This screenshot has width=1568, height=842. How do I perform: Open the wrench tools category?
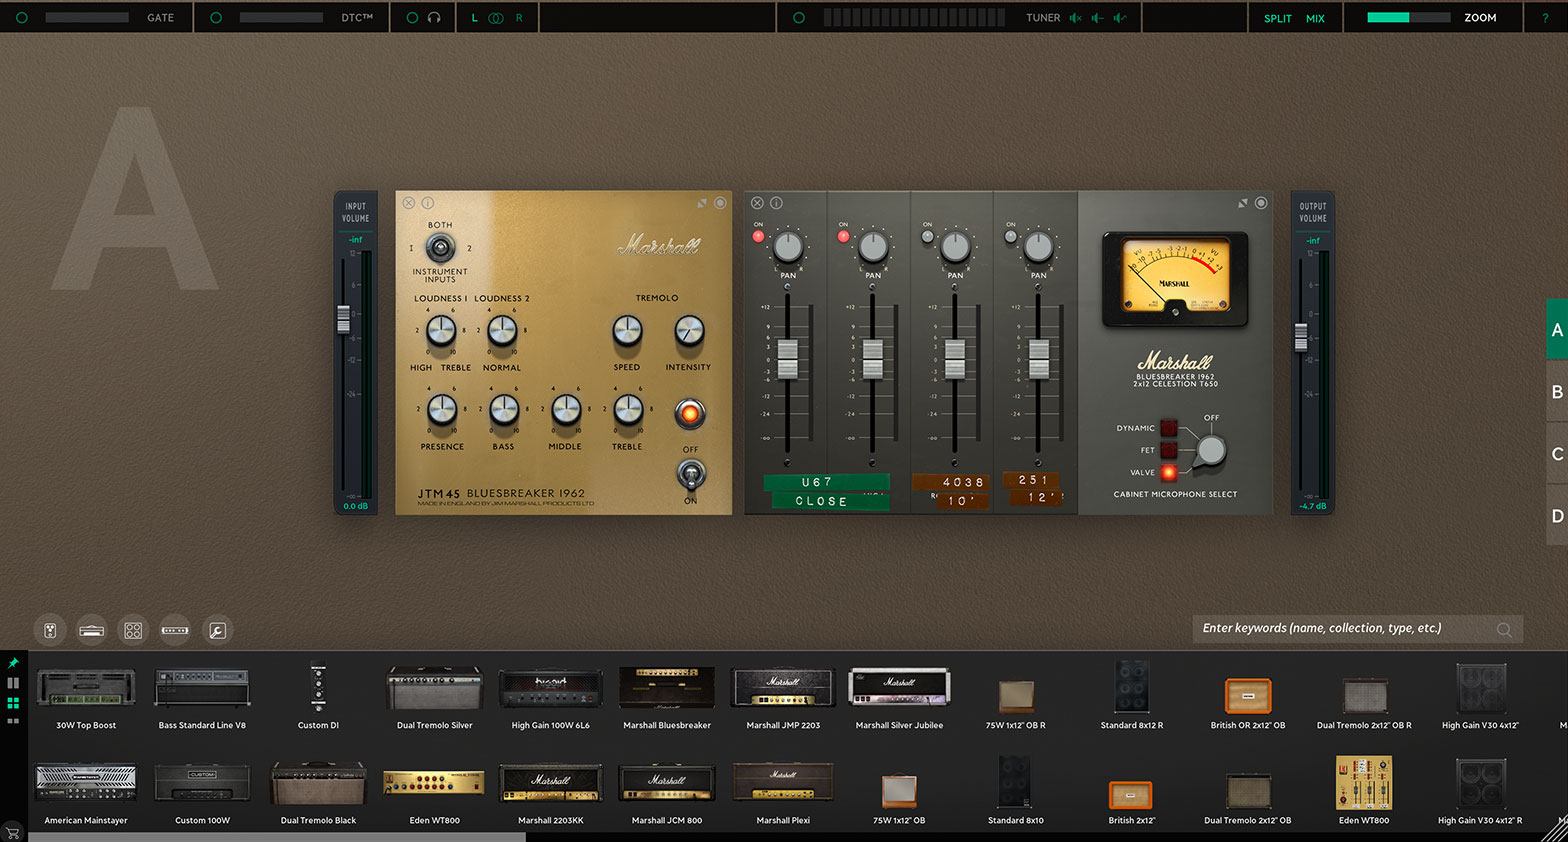click(x=217, y=630)
